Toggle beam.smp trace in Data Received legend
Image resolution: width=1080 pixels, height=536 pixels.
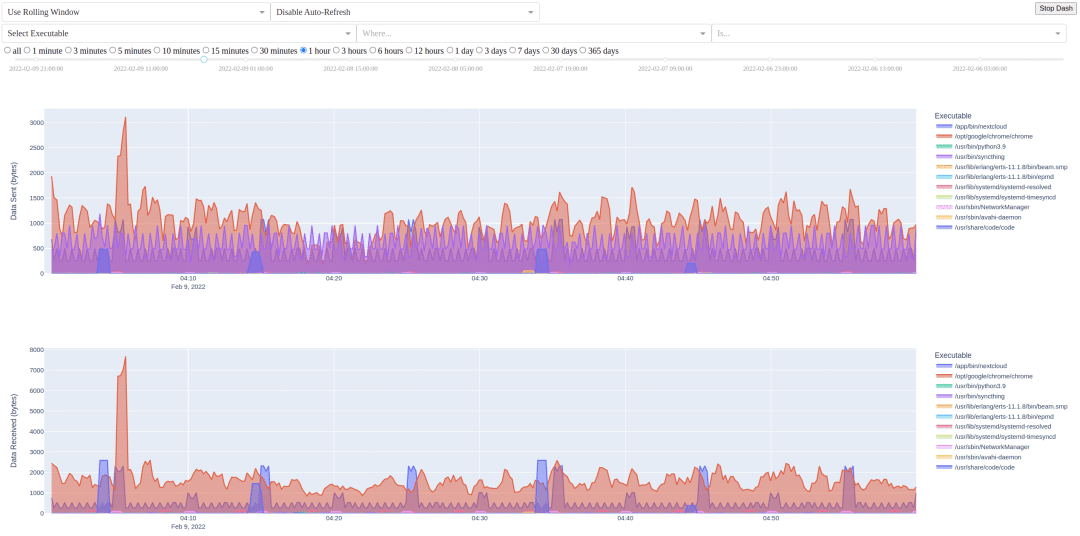pos(1001,406)
